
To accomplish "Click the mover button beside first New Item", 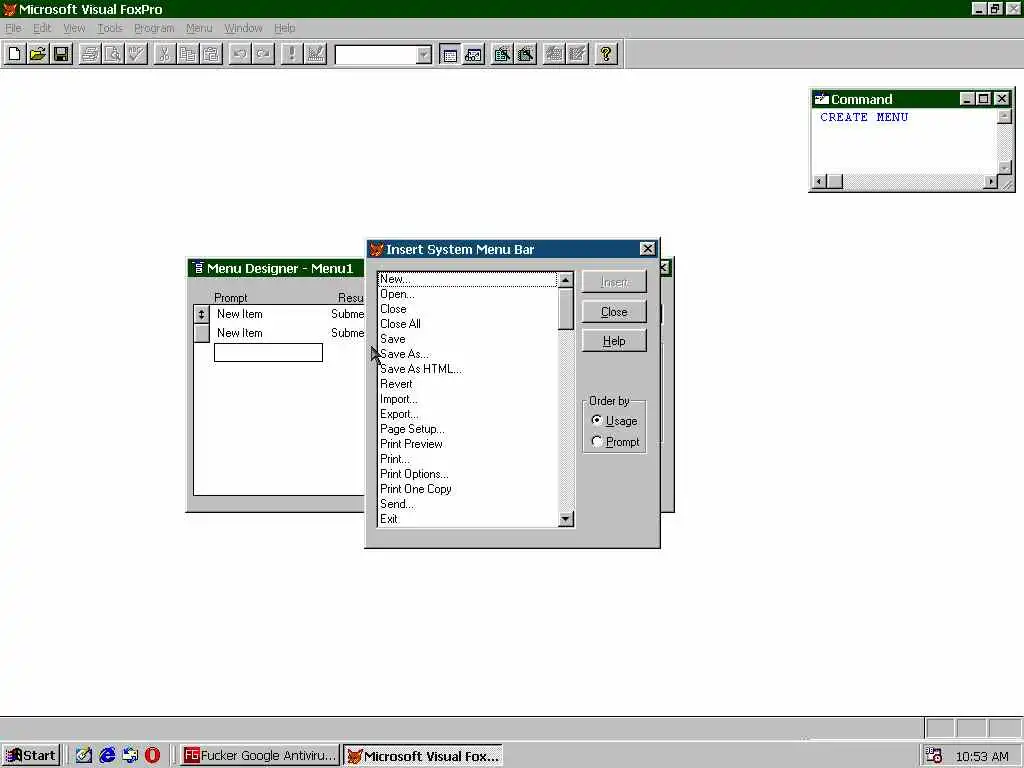I will tap(201, 314).
